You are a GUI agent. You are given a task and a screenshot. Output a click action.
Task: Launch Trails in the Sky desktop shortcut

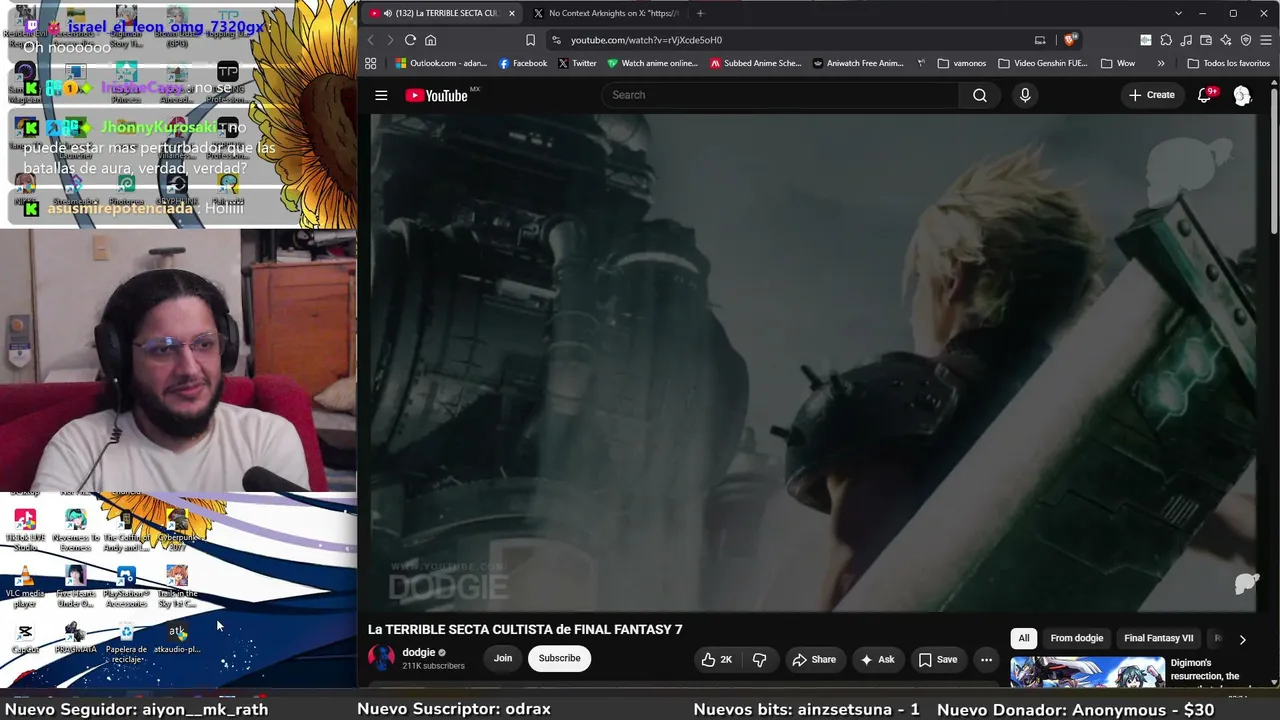(177, 587)
